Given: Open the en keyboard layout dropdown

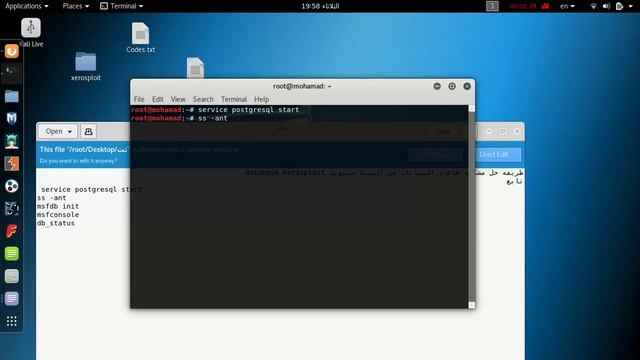Looking at the screenshot, I should click(567, 6).
